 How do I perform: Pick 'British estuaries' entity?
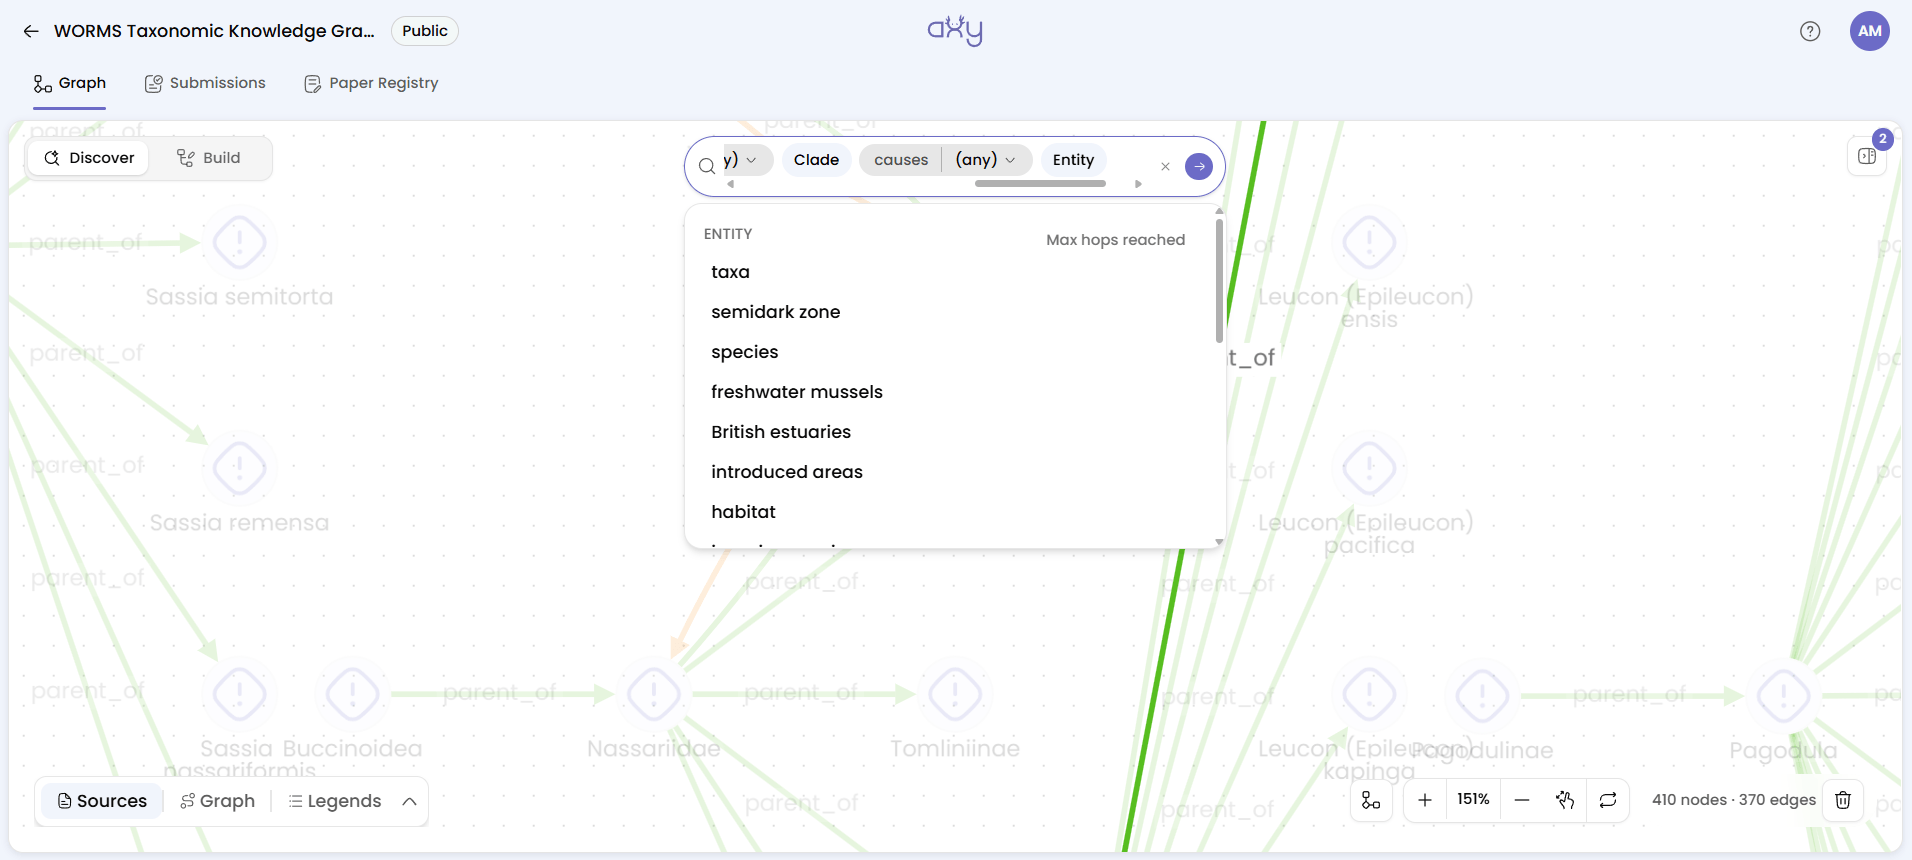point(950,432)
